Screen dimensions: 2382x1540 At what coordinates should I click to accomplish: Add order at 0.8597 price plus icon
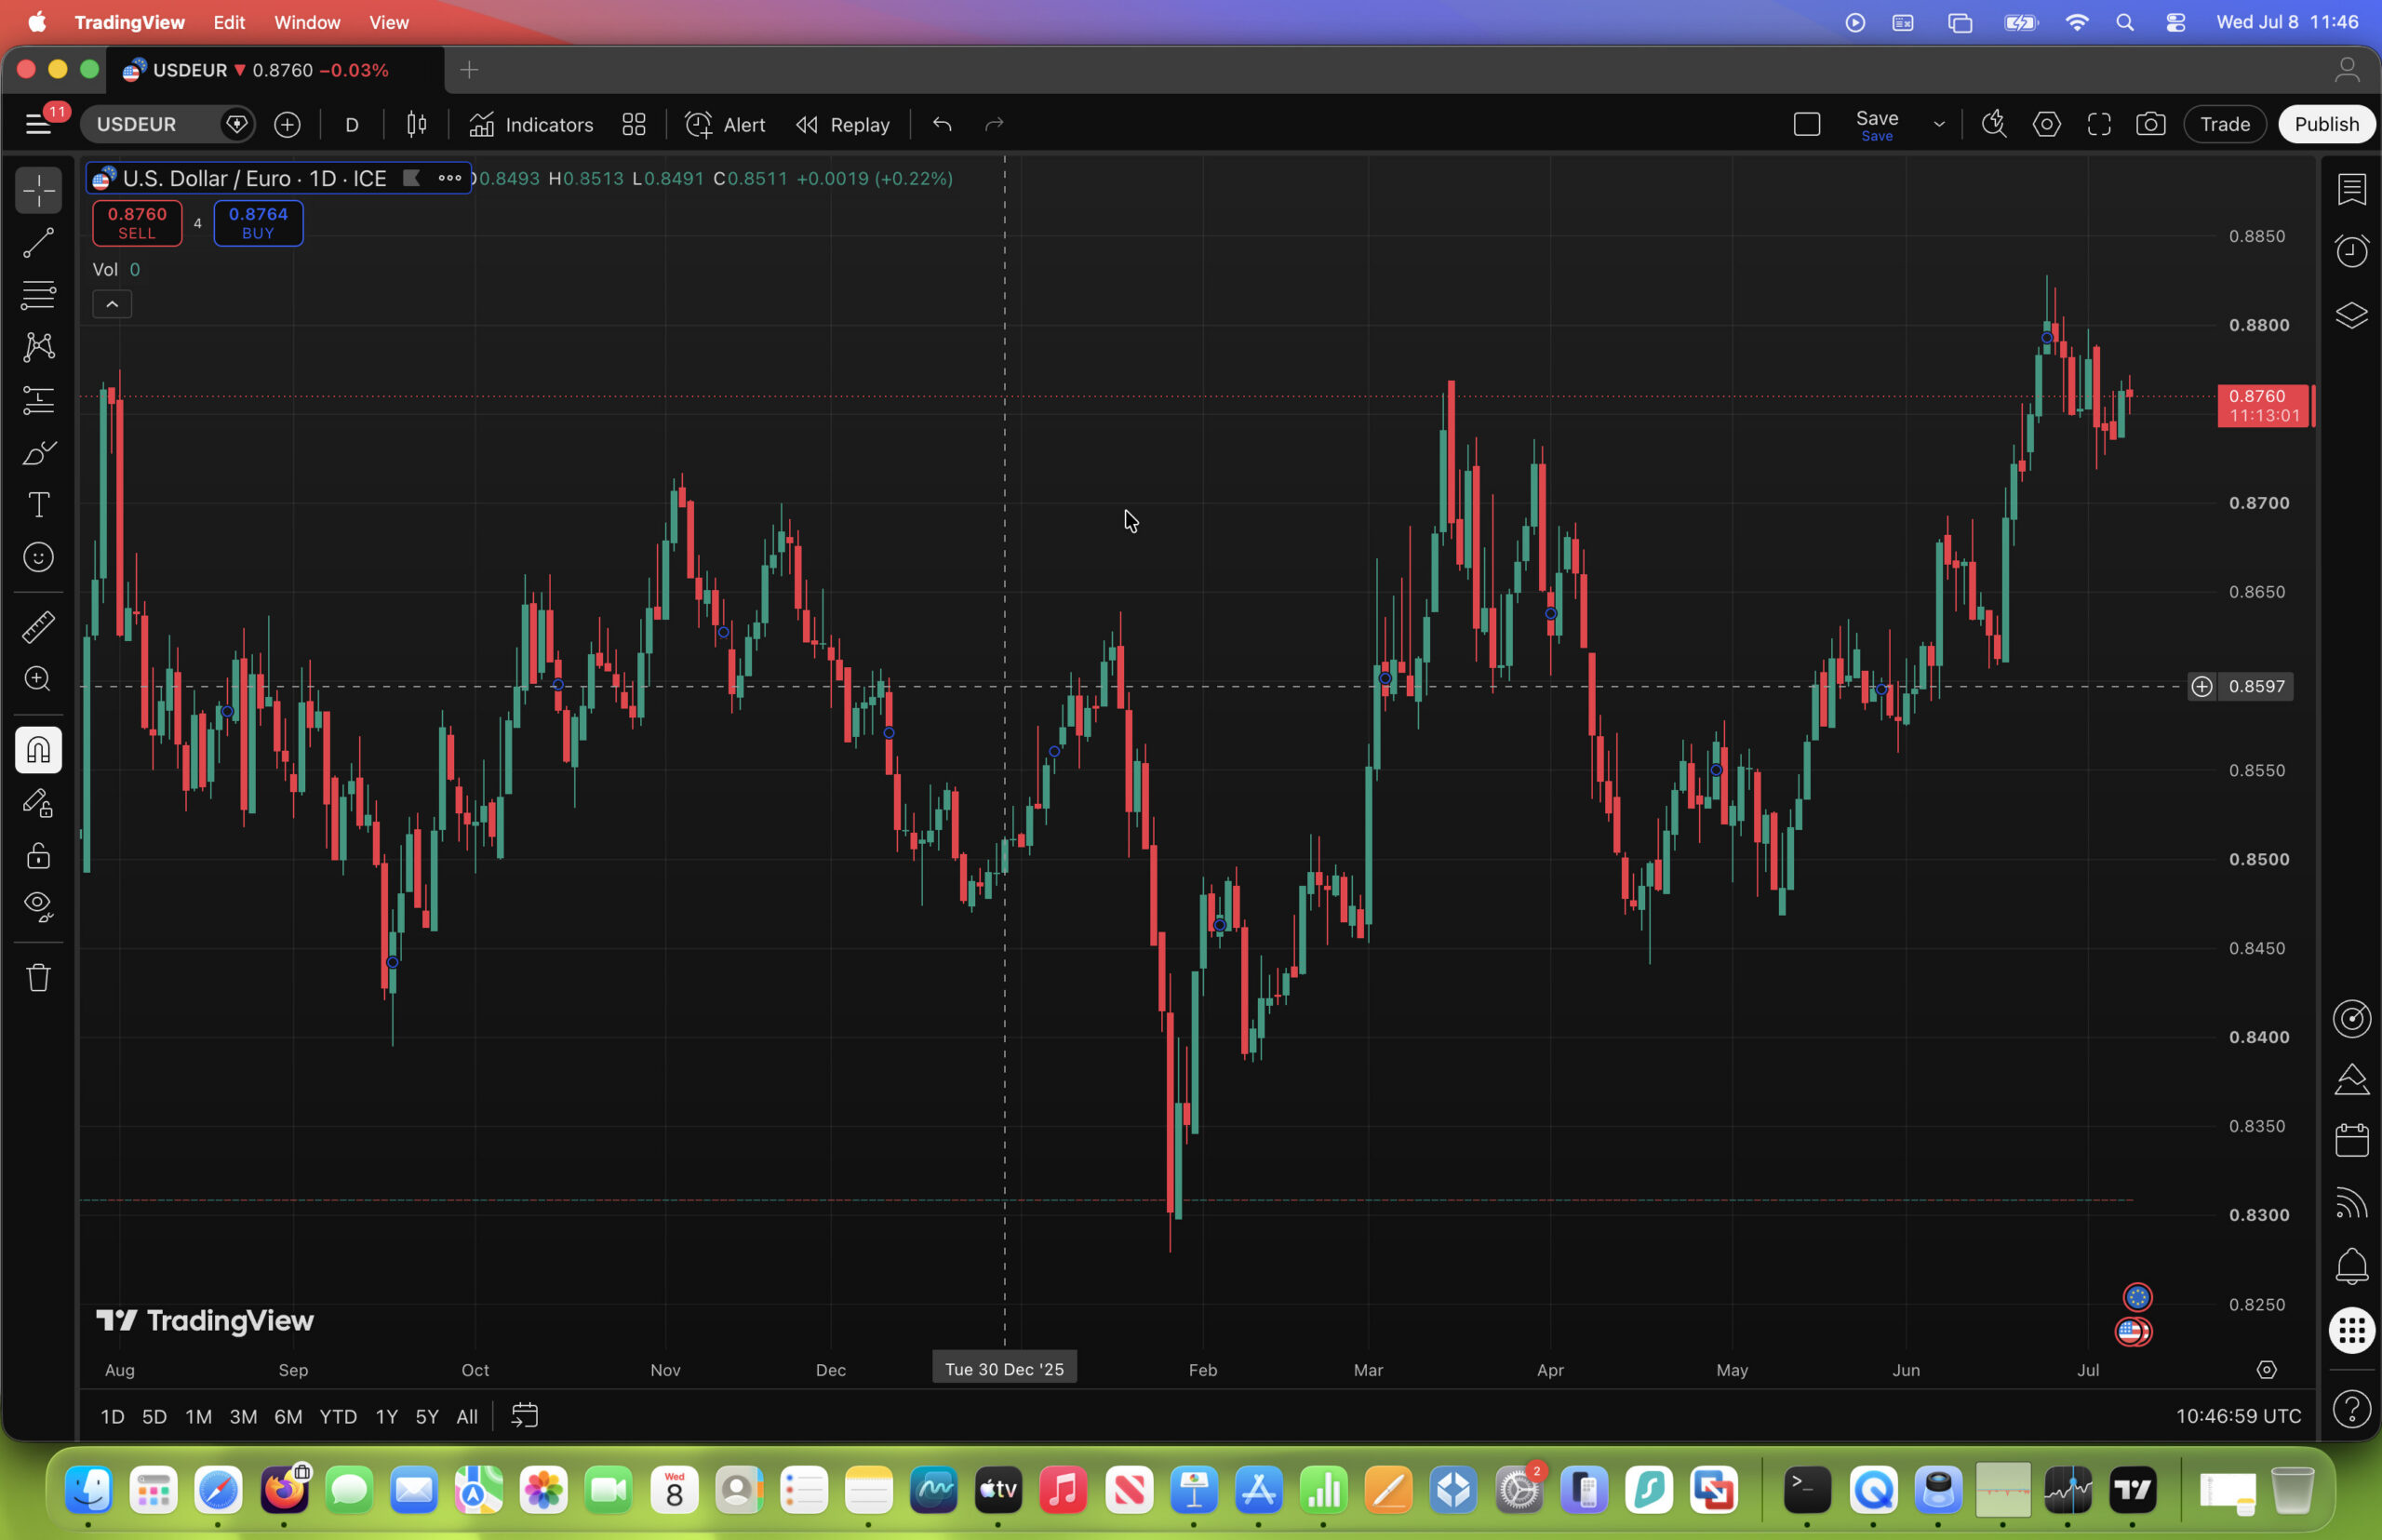(x=2202, y=686)
